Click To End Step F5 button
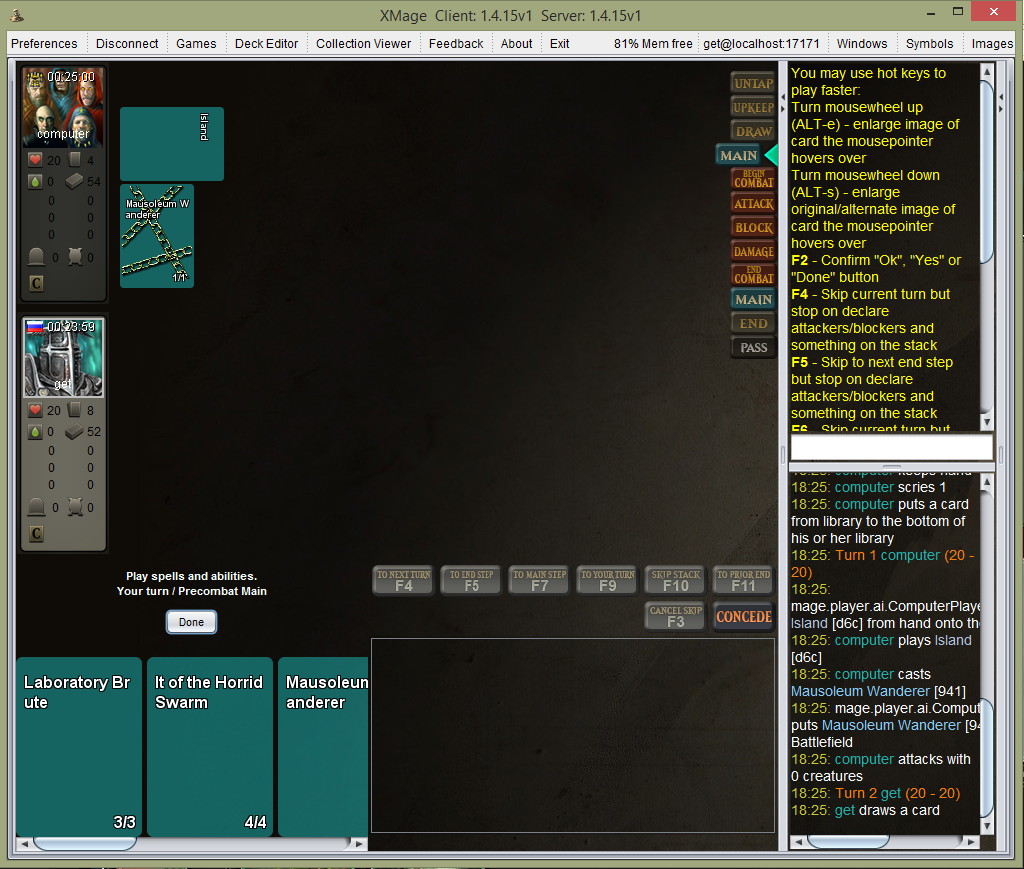 [x=472, y=580]
